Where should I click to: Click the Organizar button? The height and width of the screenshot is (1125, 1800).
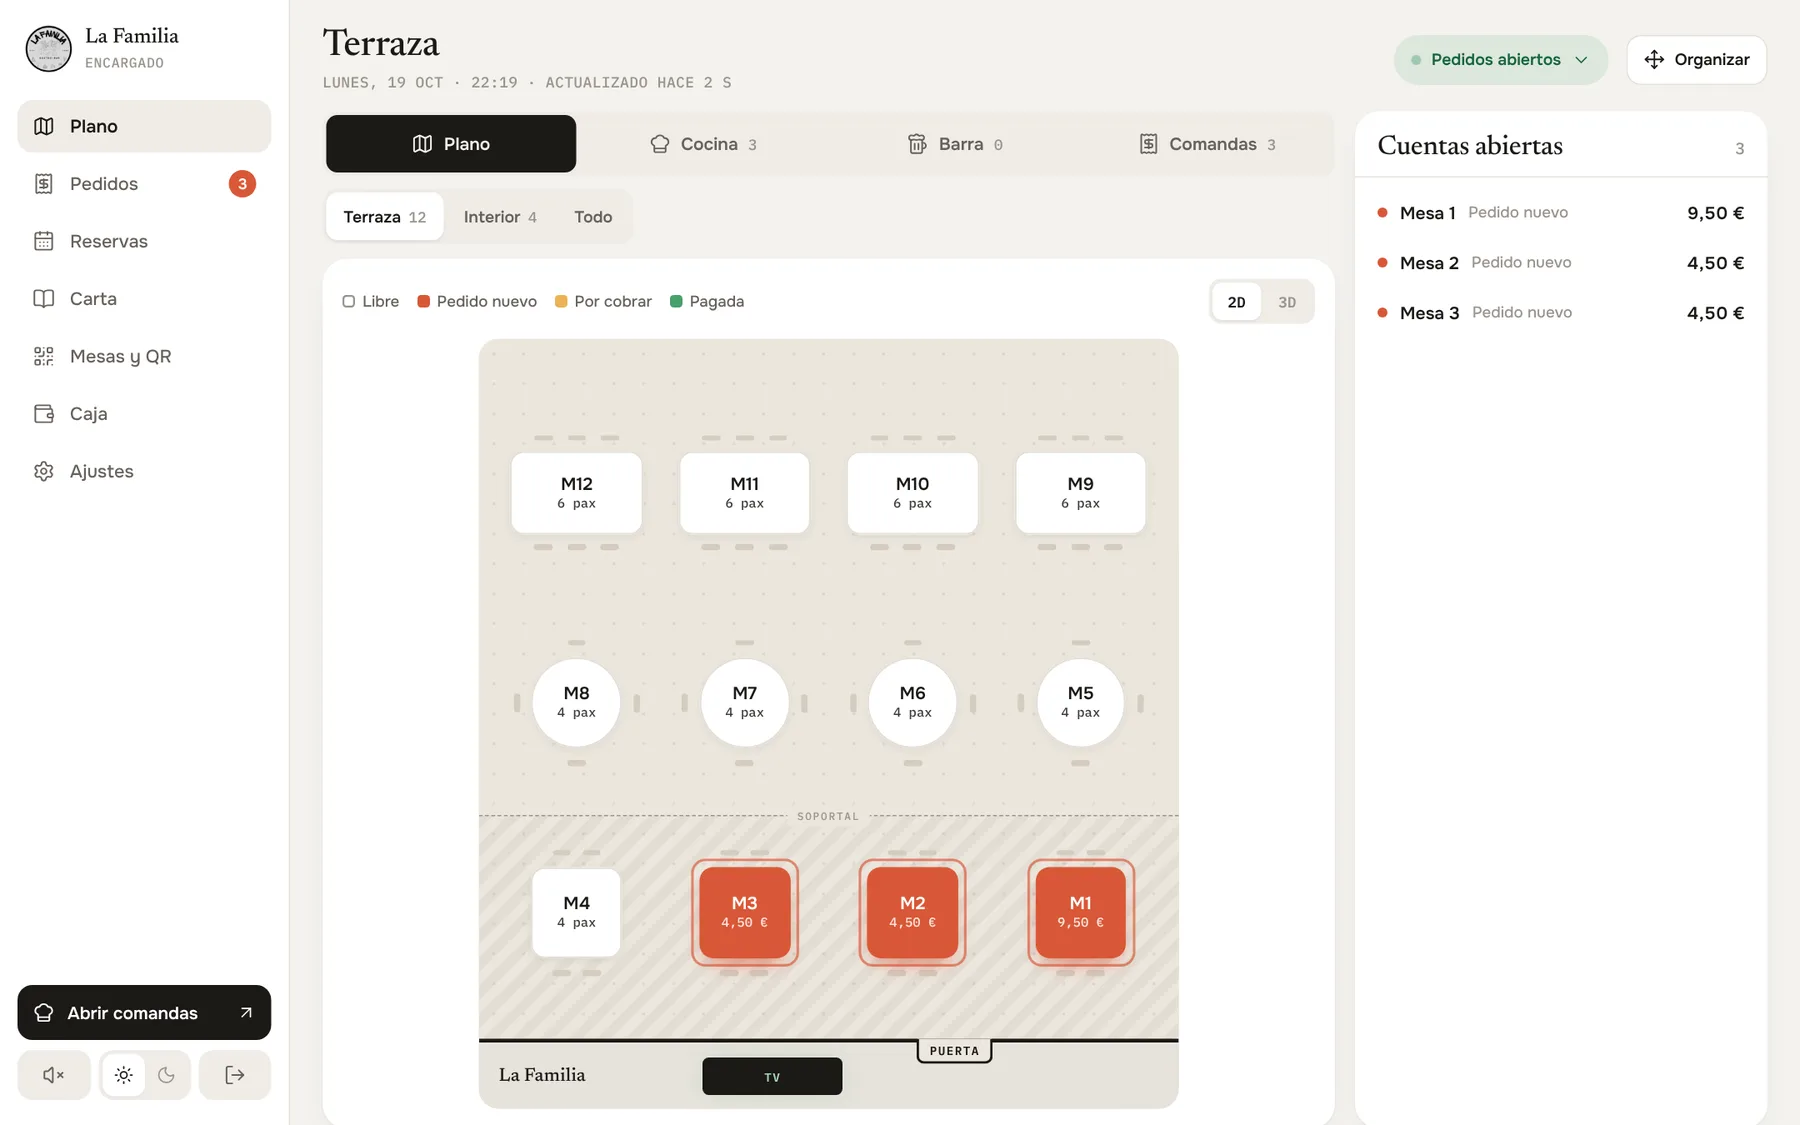click(x=1697, y=60)
